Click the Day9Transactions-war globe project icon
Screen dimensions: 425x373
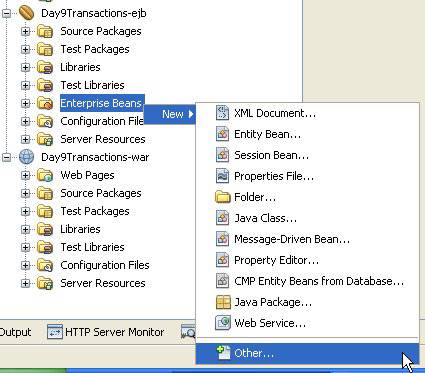[x=26, y=157]
